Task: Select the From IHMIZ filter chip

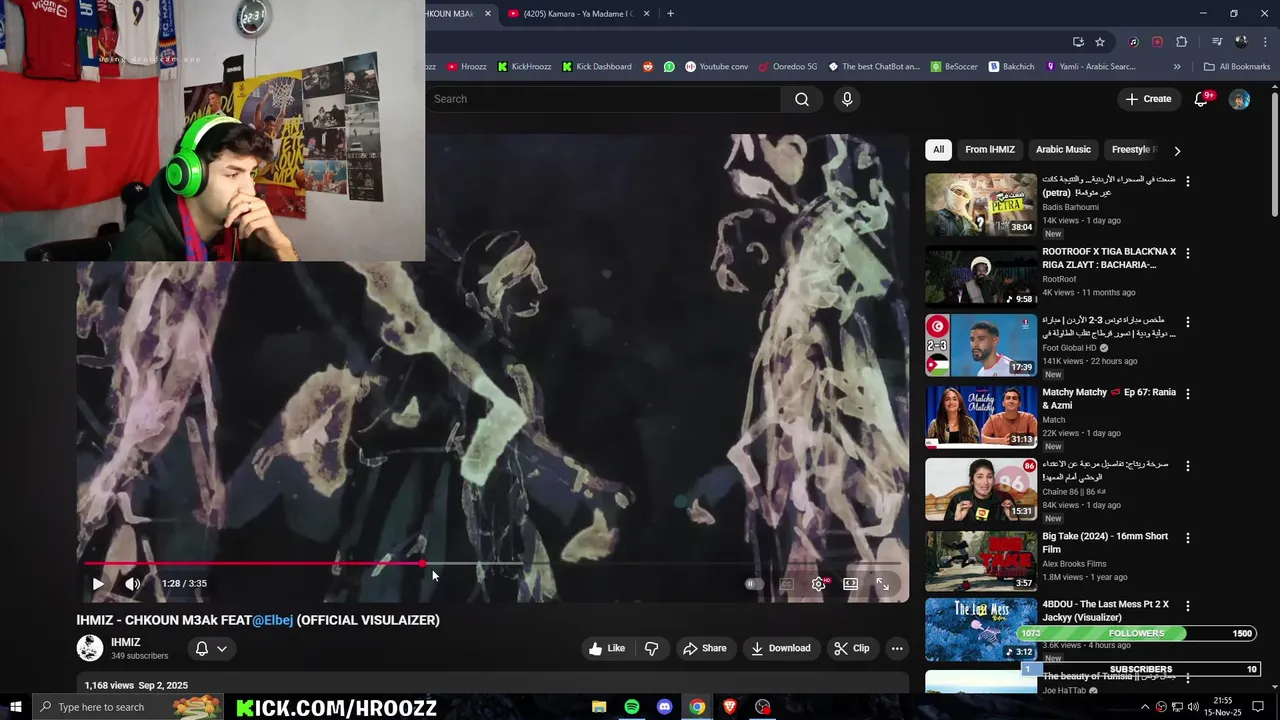Action: tap(990, 150)
